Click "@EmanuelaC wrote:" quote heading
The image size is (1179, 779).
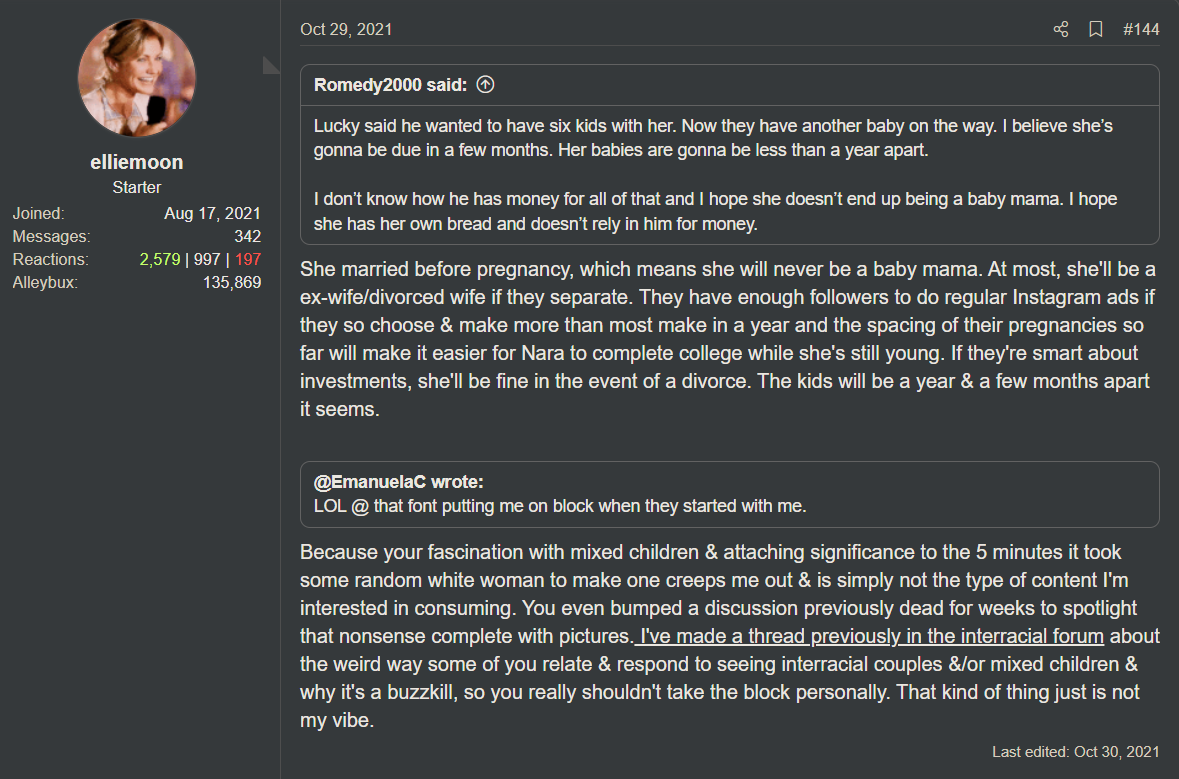tap(398, 482)
